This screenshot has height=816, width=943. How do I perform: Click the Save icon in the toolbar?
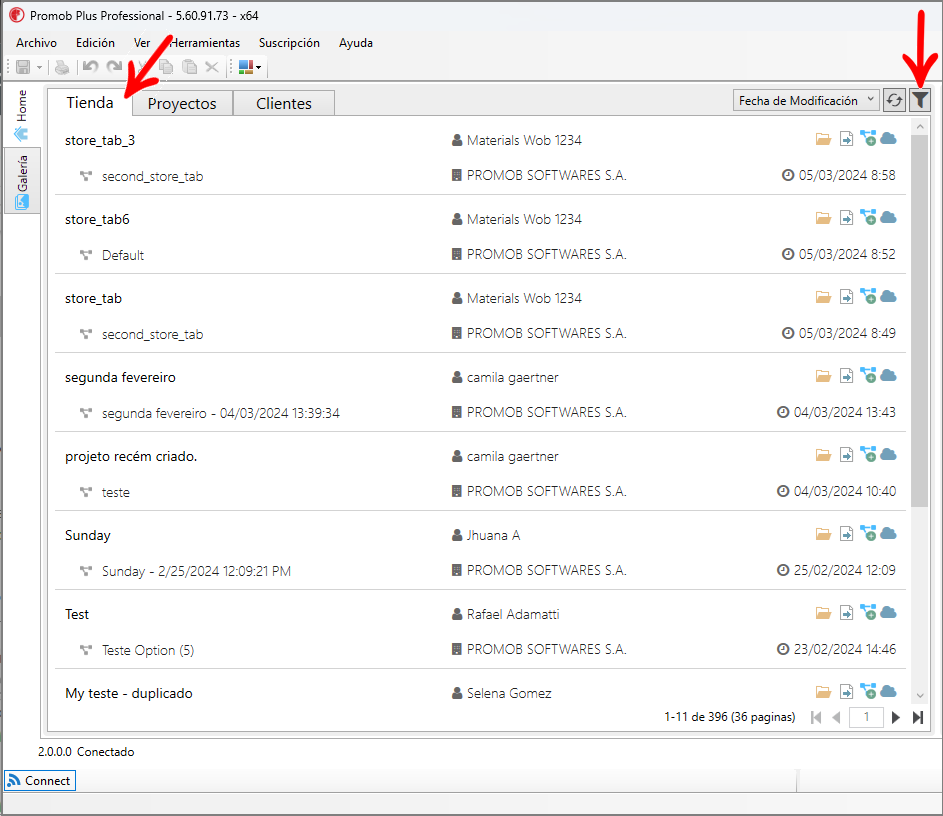pos(23,67)
